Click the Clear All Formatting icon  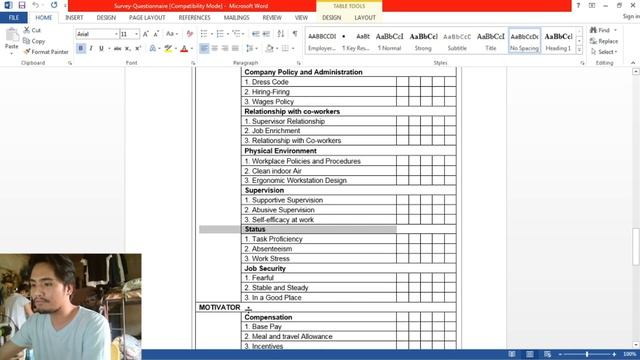(x=189, y=34)
